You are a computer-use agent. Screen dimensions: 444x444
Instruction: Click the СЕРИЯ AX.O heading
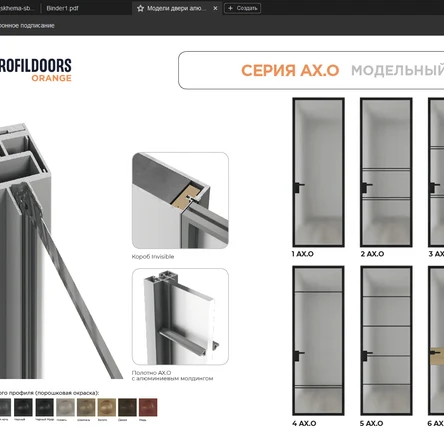(290, 71)
